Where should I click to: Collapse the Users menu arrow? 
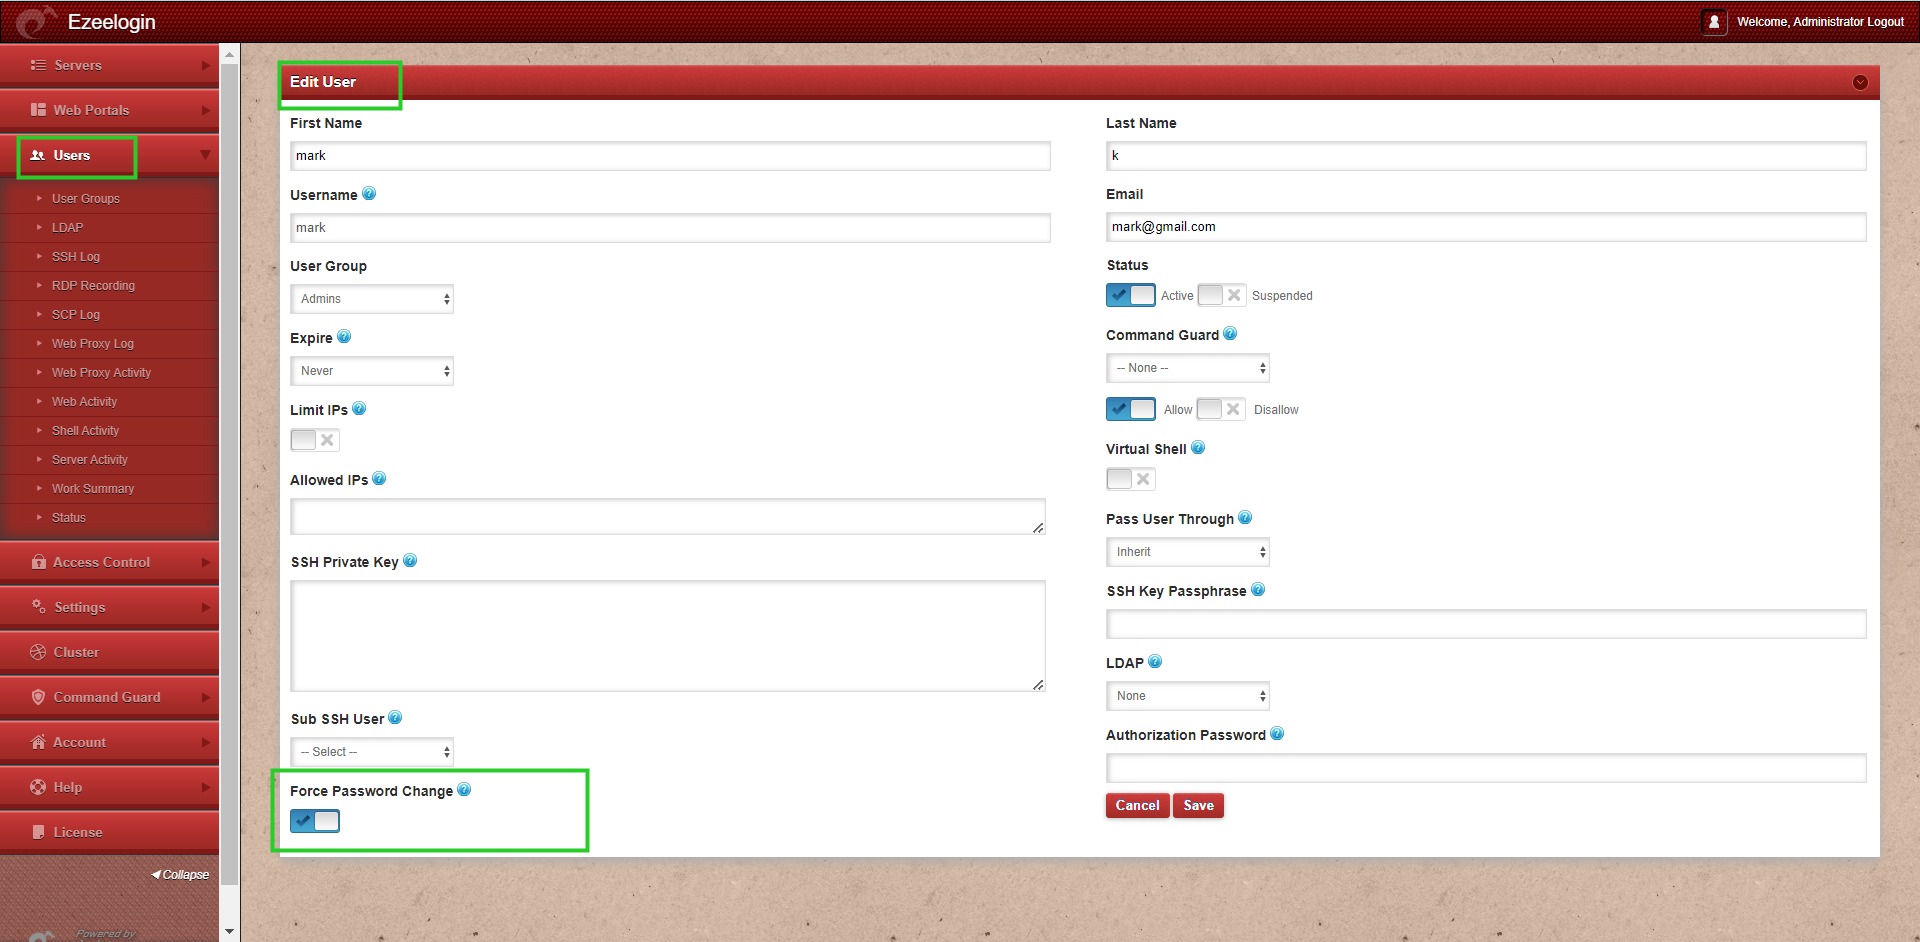point(205,155)
